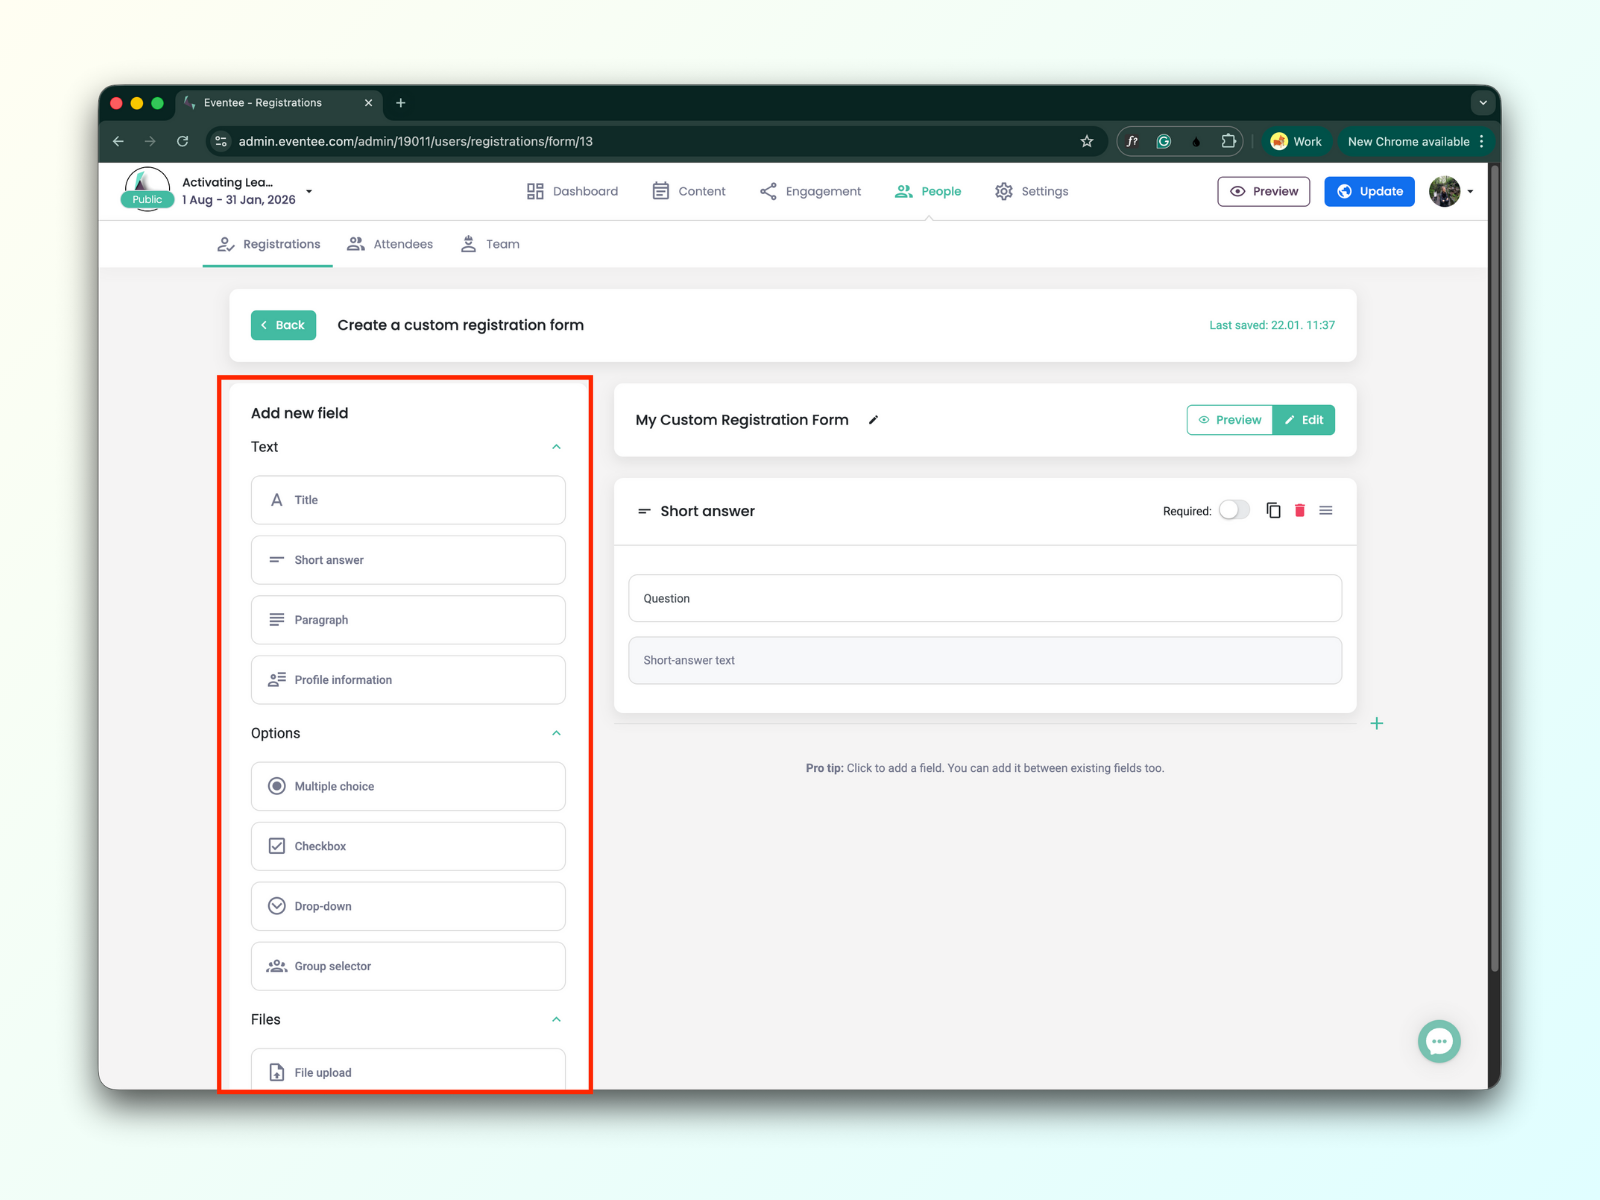This screenshot has width=1600, height=1200.
Task: Edit the form name with the pencil icon
Action: click(x=872, y=420)
